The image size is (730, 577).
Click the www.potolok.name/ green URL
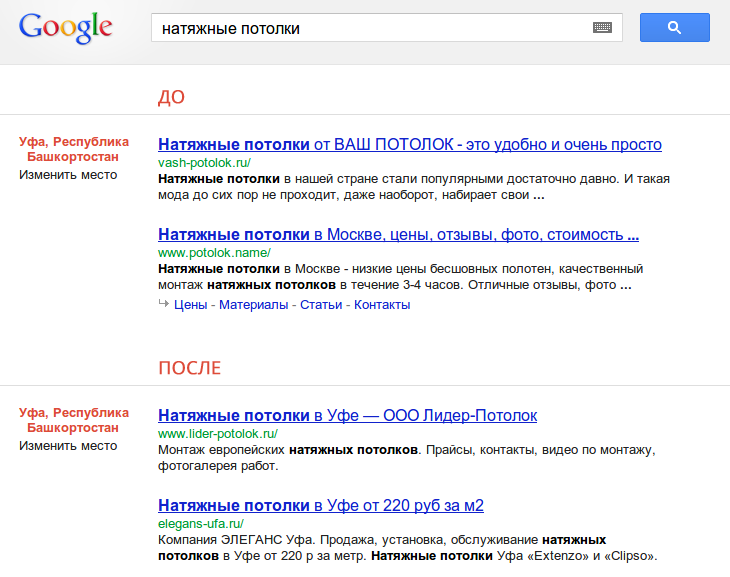click(x=214, y=252)
